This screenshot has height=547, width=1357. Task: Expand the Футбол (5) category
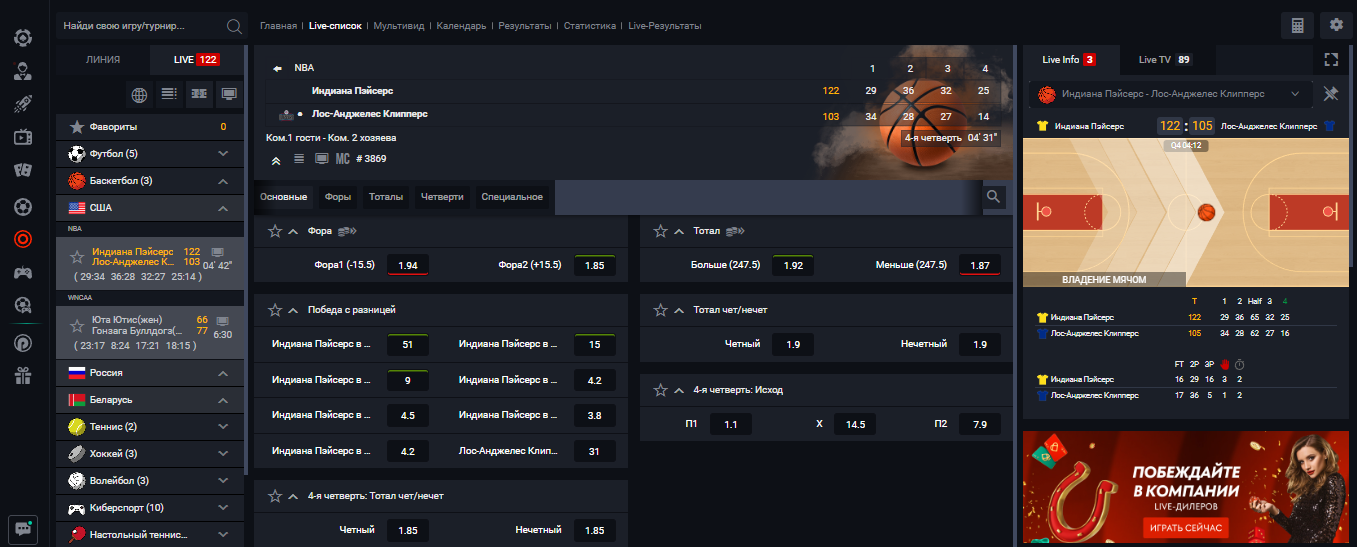223,154
